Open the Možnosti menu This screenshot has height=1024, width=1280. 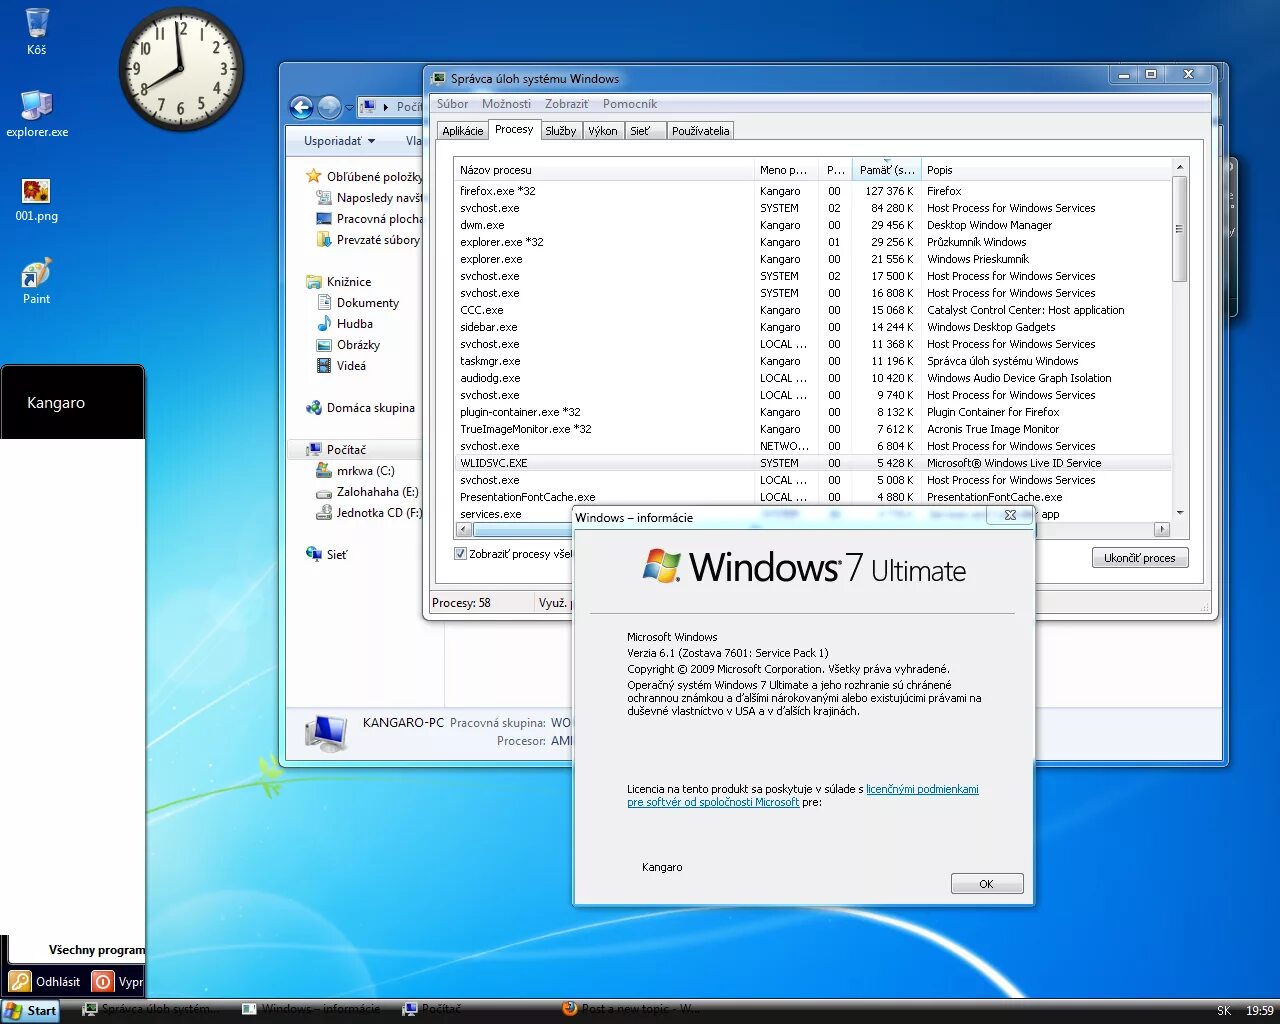[506, 104]
